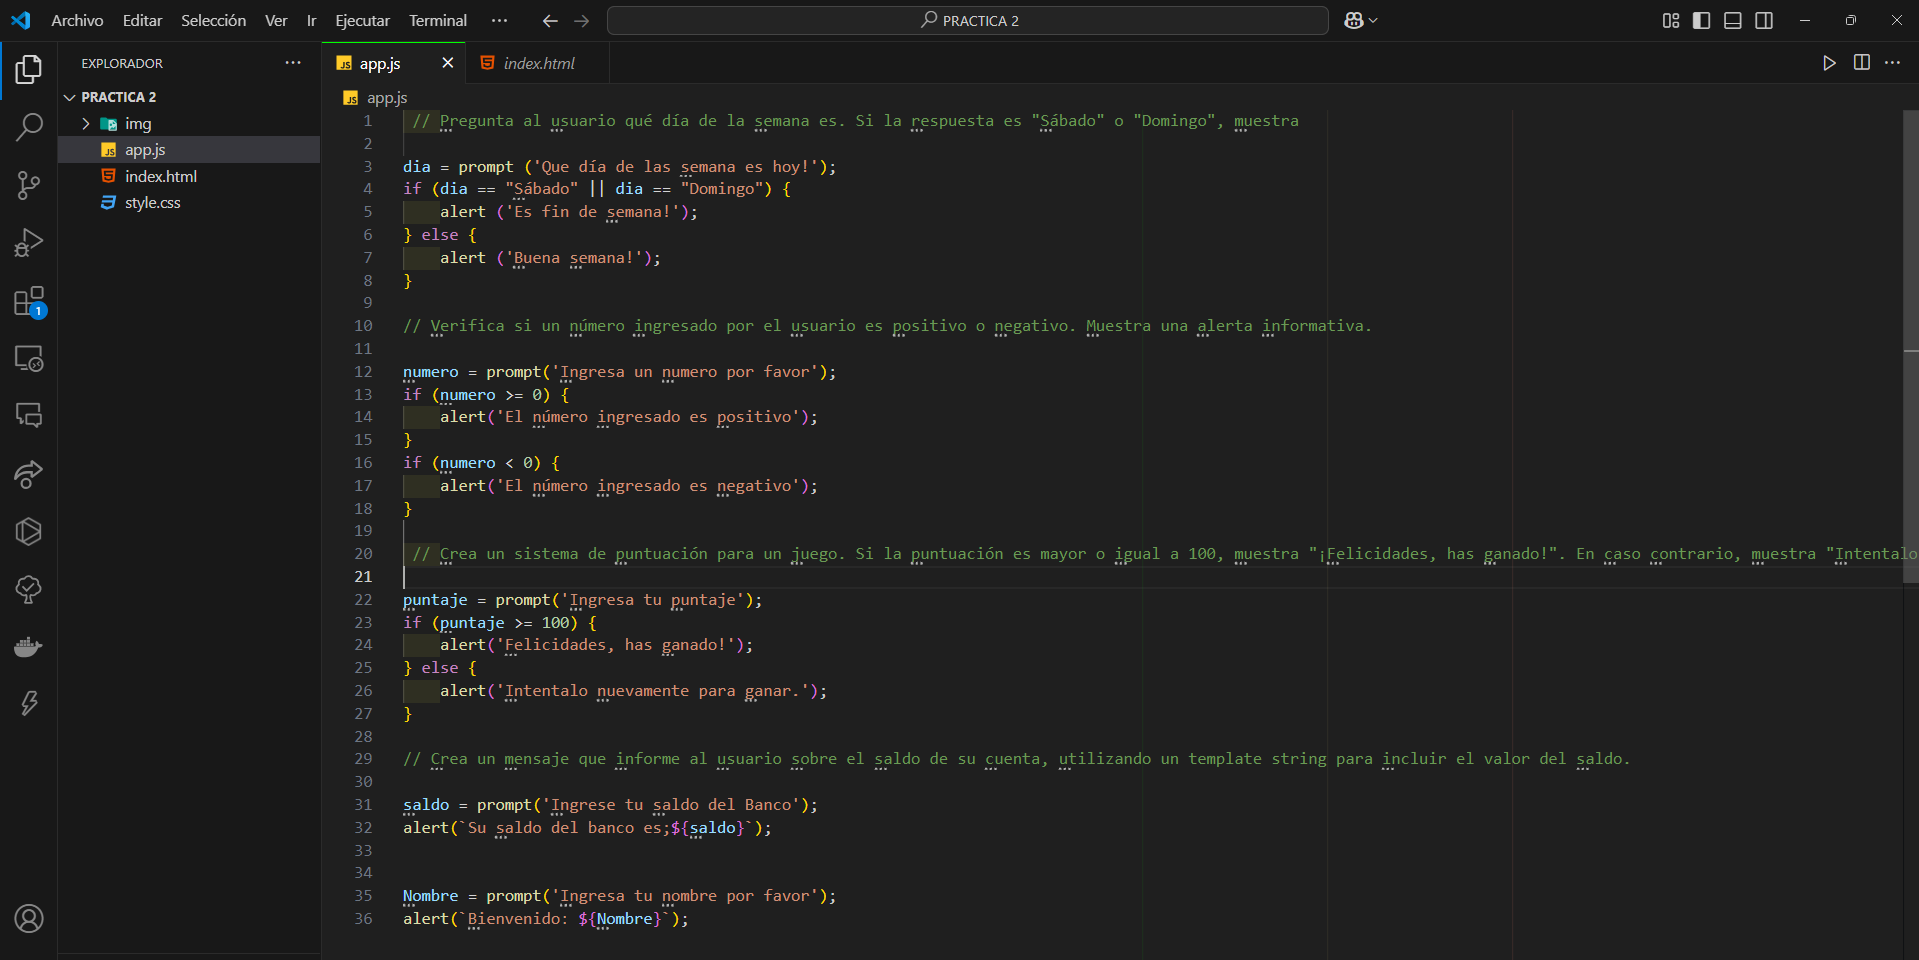1919x960 pixels.
Task: Click the 'Es fin de semana!' string
Action: click(592, 212)
